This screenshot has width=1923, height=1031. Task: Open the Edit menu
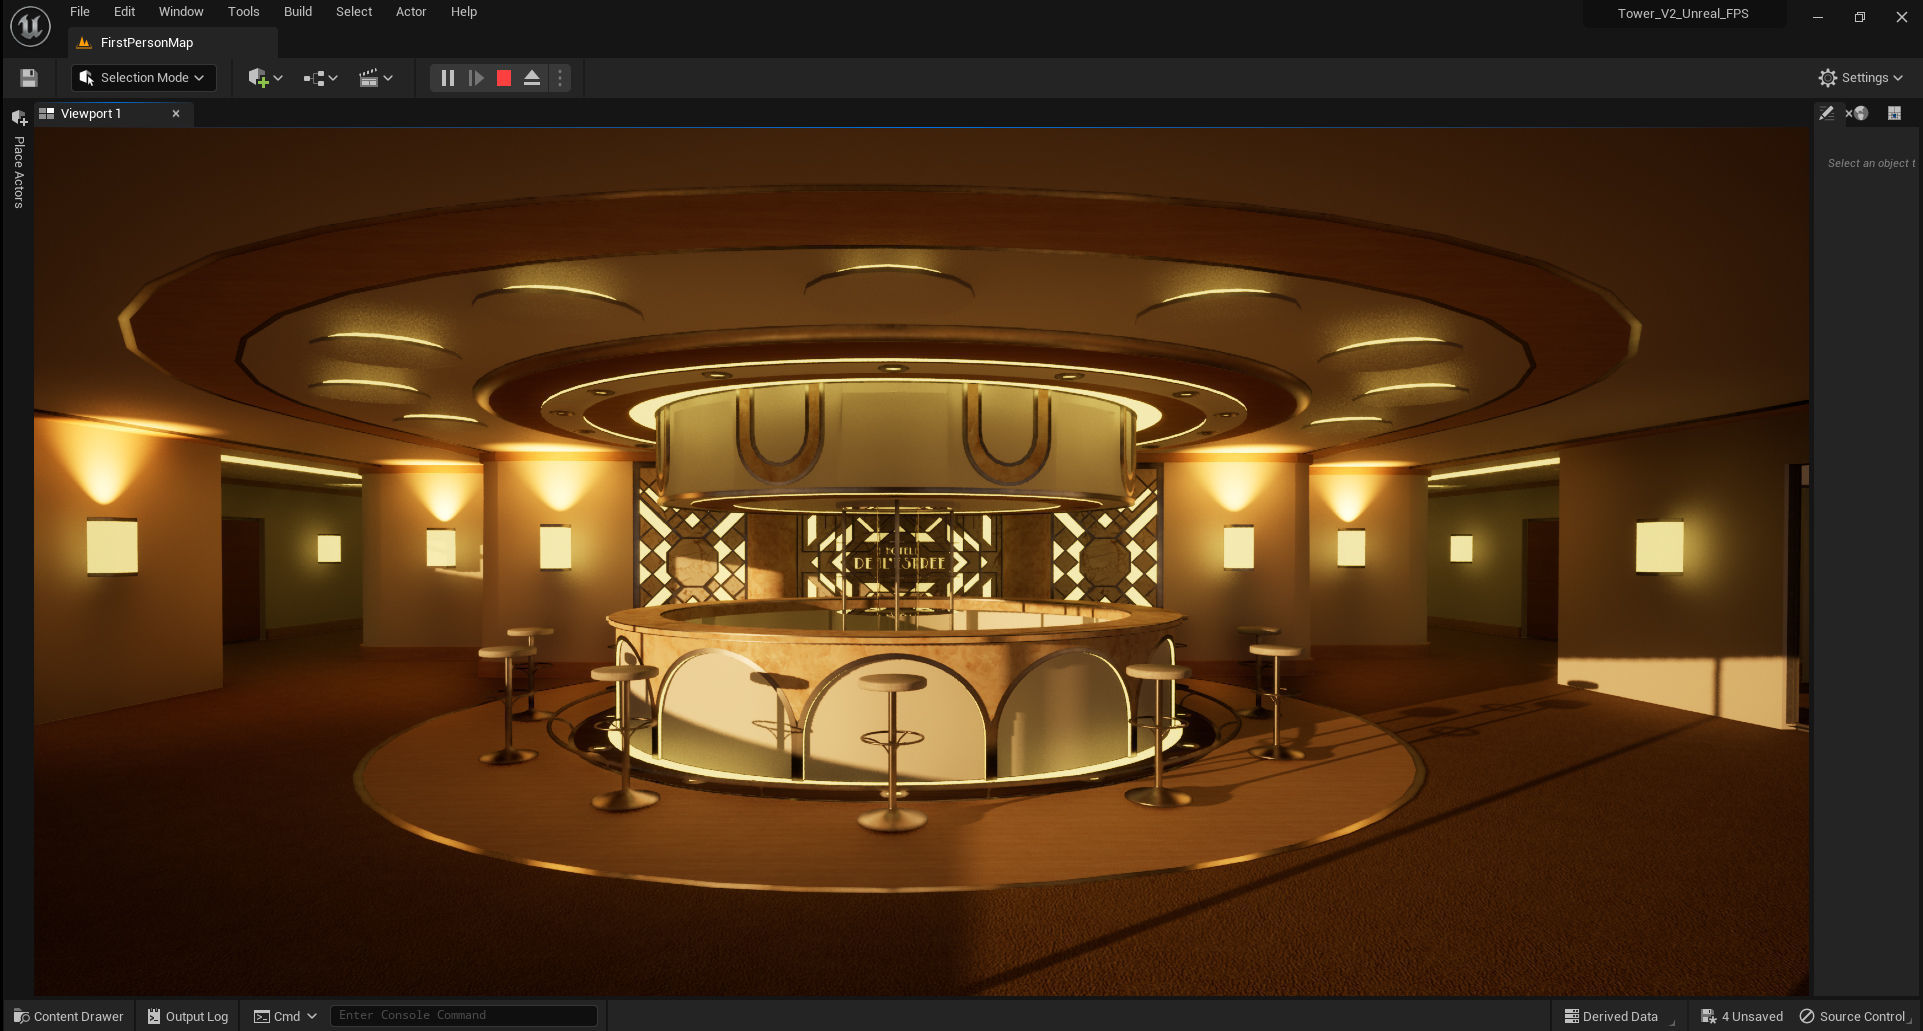124,12
